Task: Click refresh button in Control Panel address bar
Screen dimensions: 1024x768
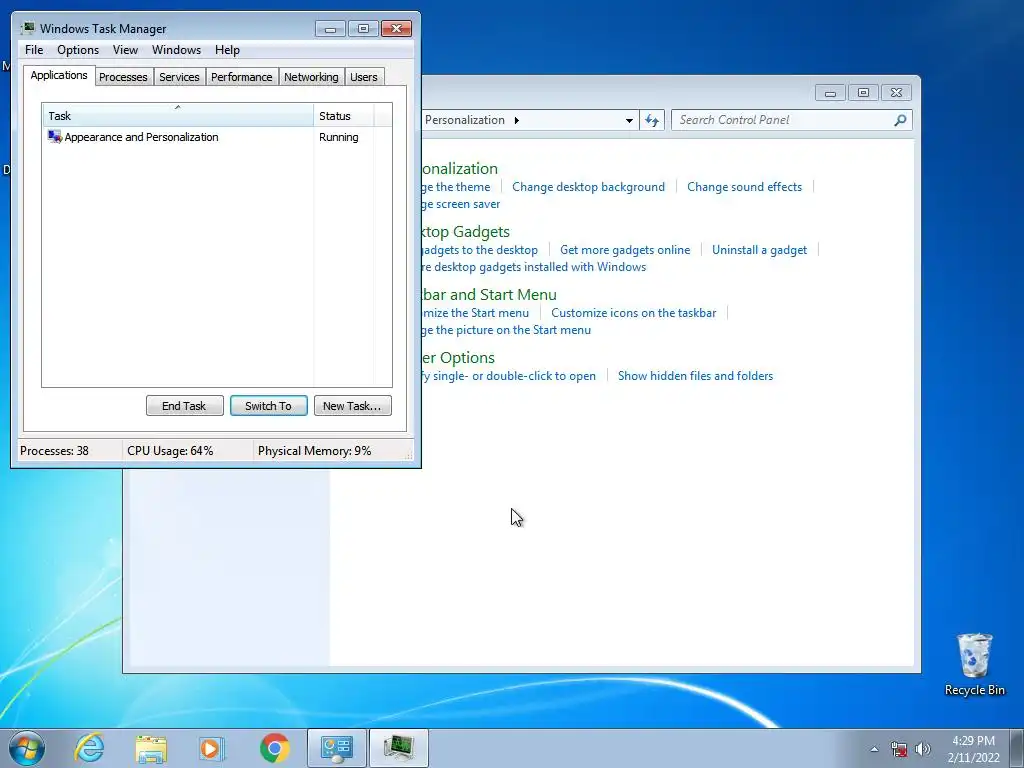Action: click(652, 120)
